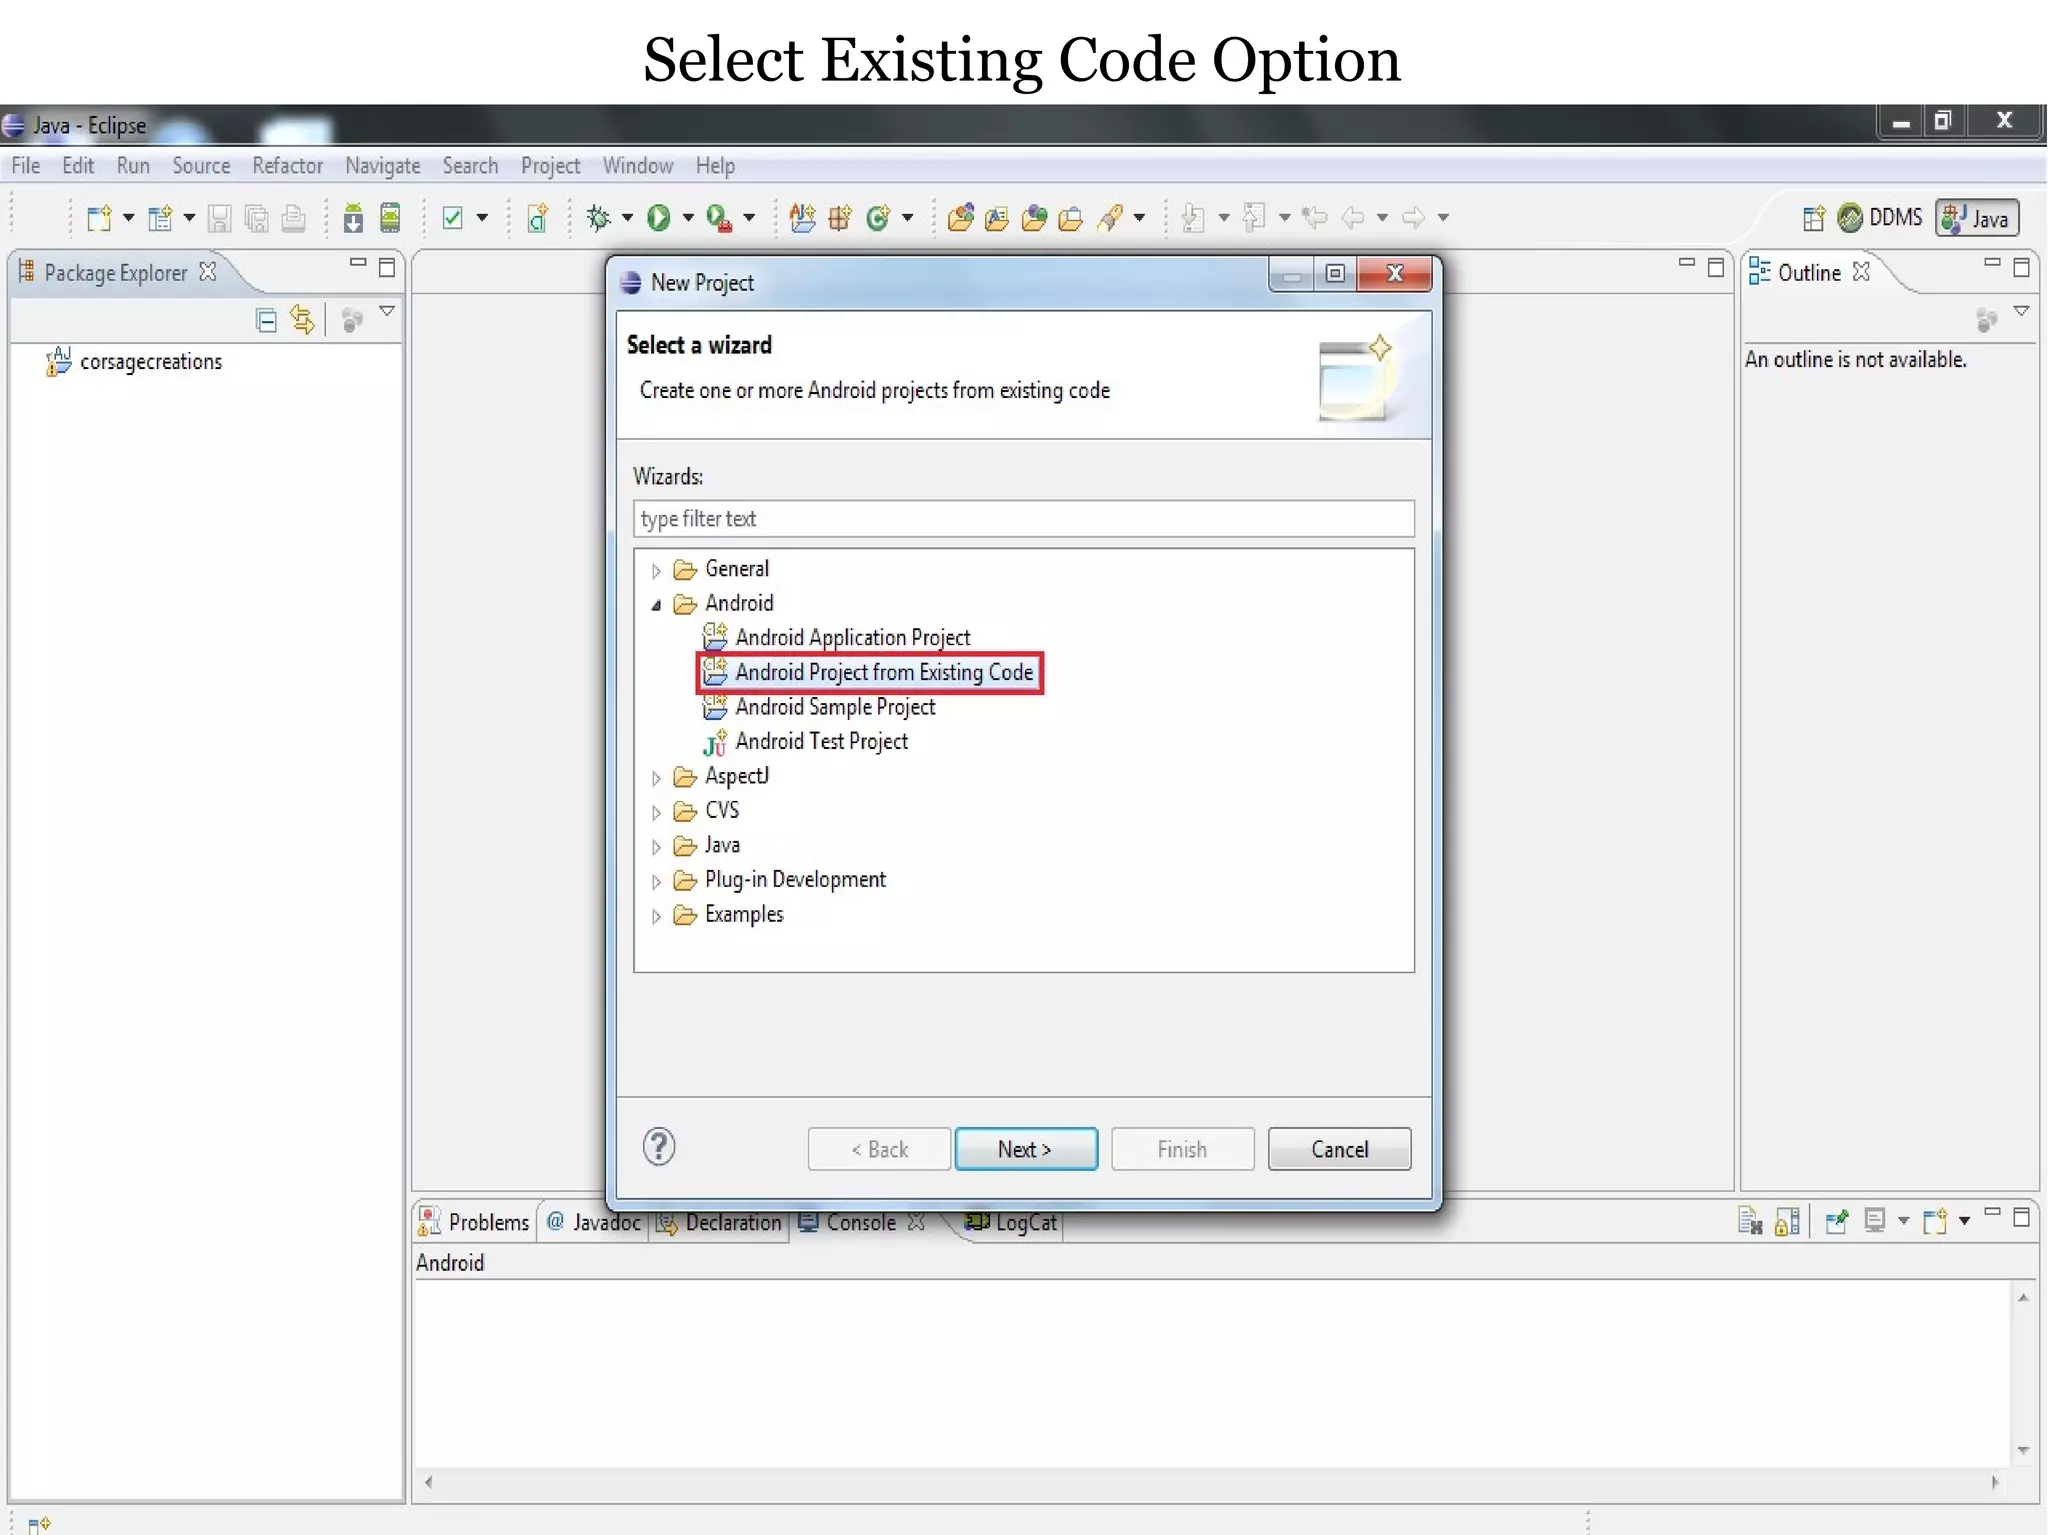Open the Display Selected Console dropdown

(x=1903, y=1221)
